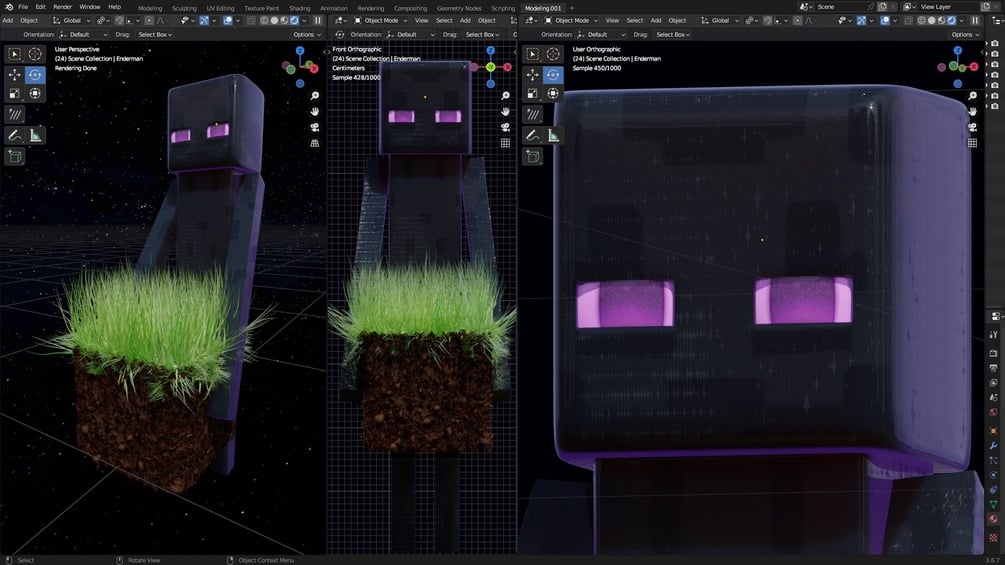Select the Move tool in right viewport
Screen dimensions: 1005x565
pos(533,75)
